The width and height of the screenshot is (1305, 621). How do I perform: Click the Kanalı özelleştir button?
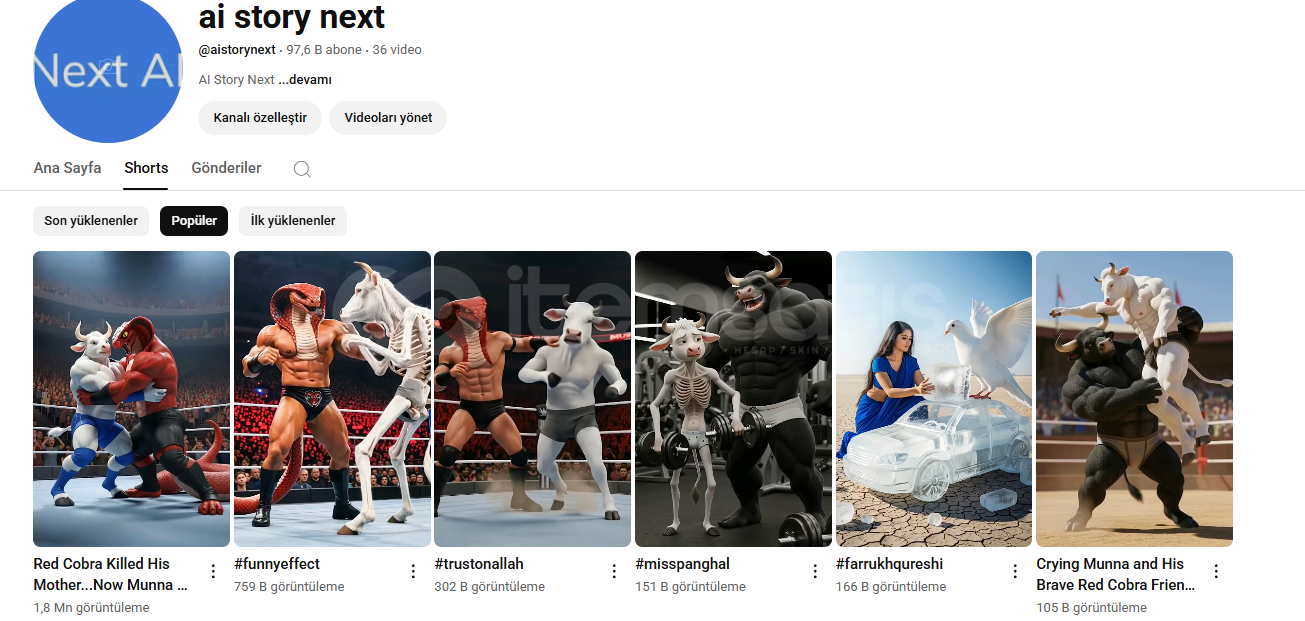260,118
